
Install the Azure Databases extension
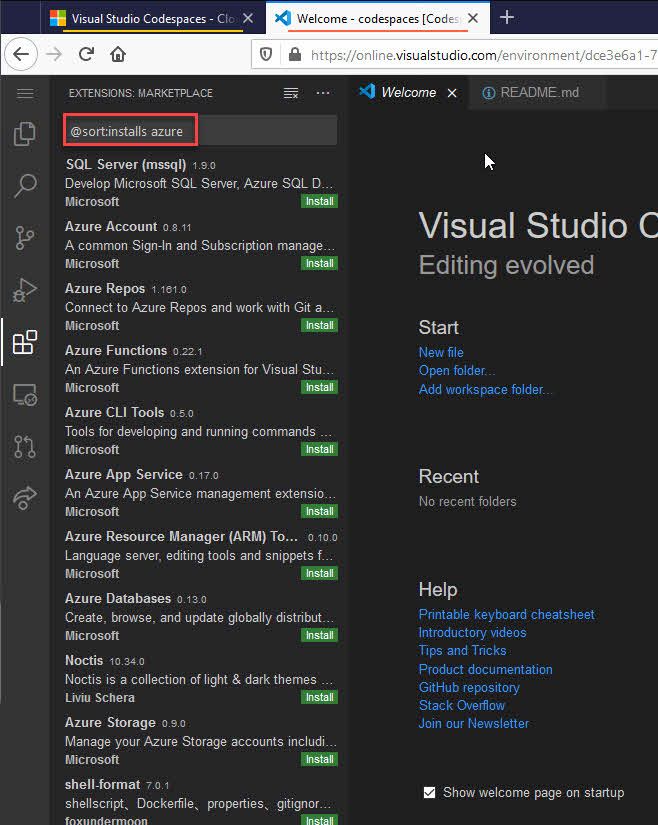(x=319, y=636)
